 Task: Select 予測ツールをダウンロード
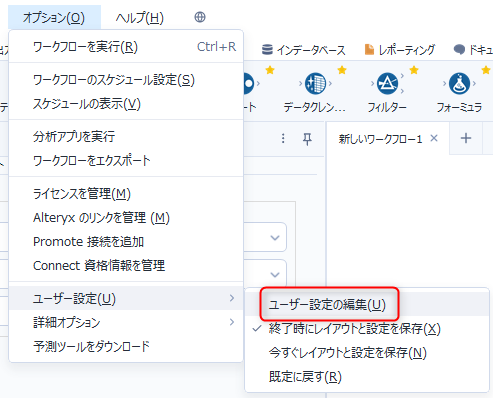pyautogui.click(x=126, y=346)
